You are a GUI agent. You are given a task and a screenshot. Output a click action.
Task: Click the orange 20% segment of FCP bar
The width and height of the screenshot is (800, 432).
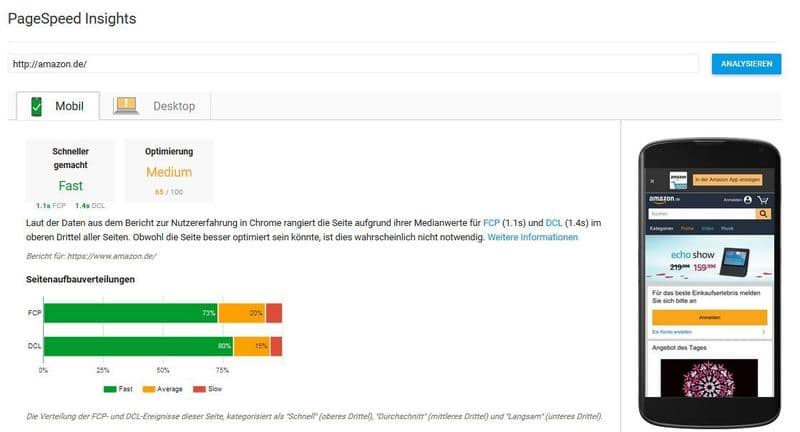point(242,313)
